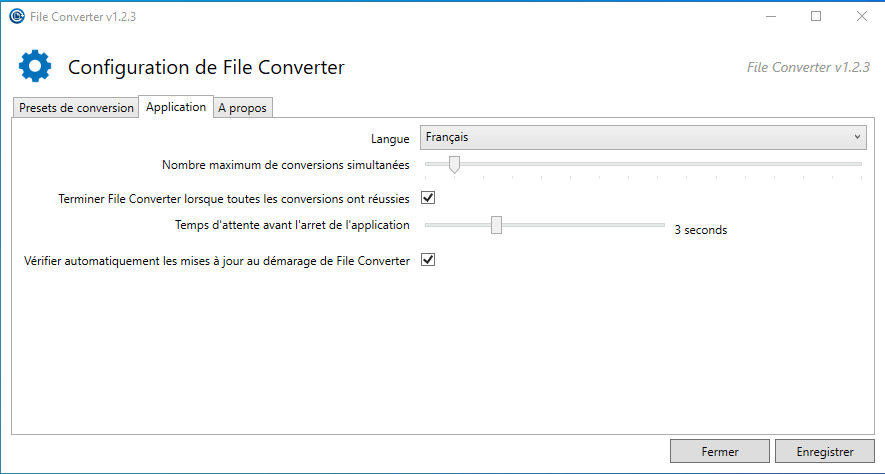Click the right end of the simultaneous conversions track

(x=858, y=163)
